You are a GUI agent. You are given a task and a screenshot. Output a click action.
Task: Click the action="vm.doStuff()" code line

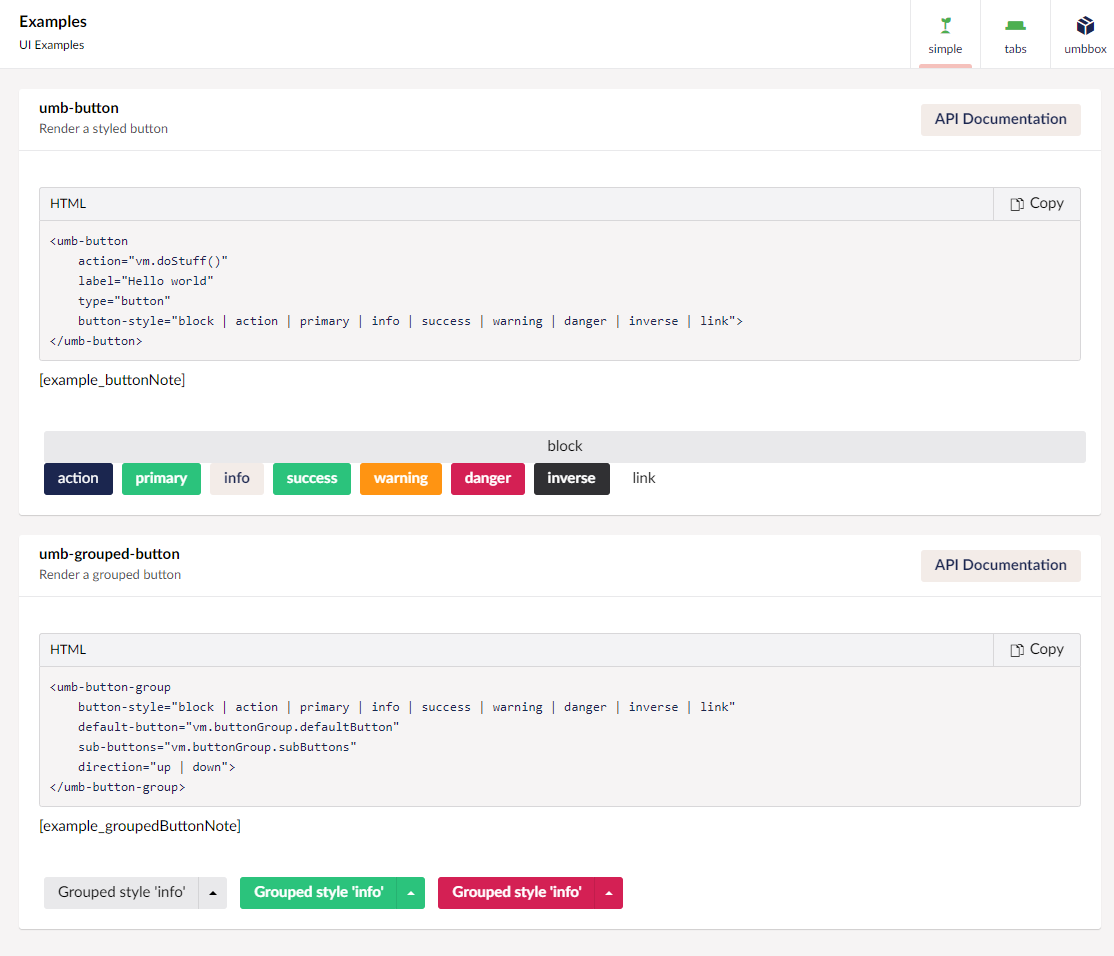coord(153,261)
